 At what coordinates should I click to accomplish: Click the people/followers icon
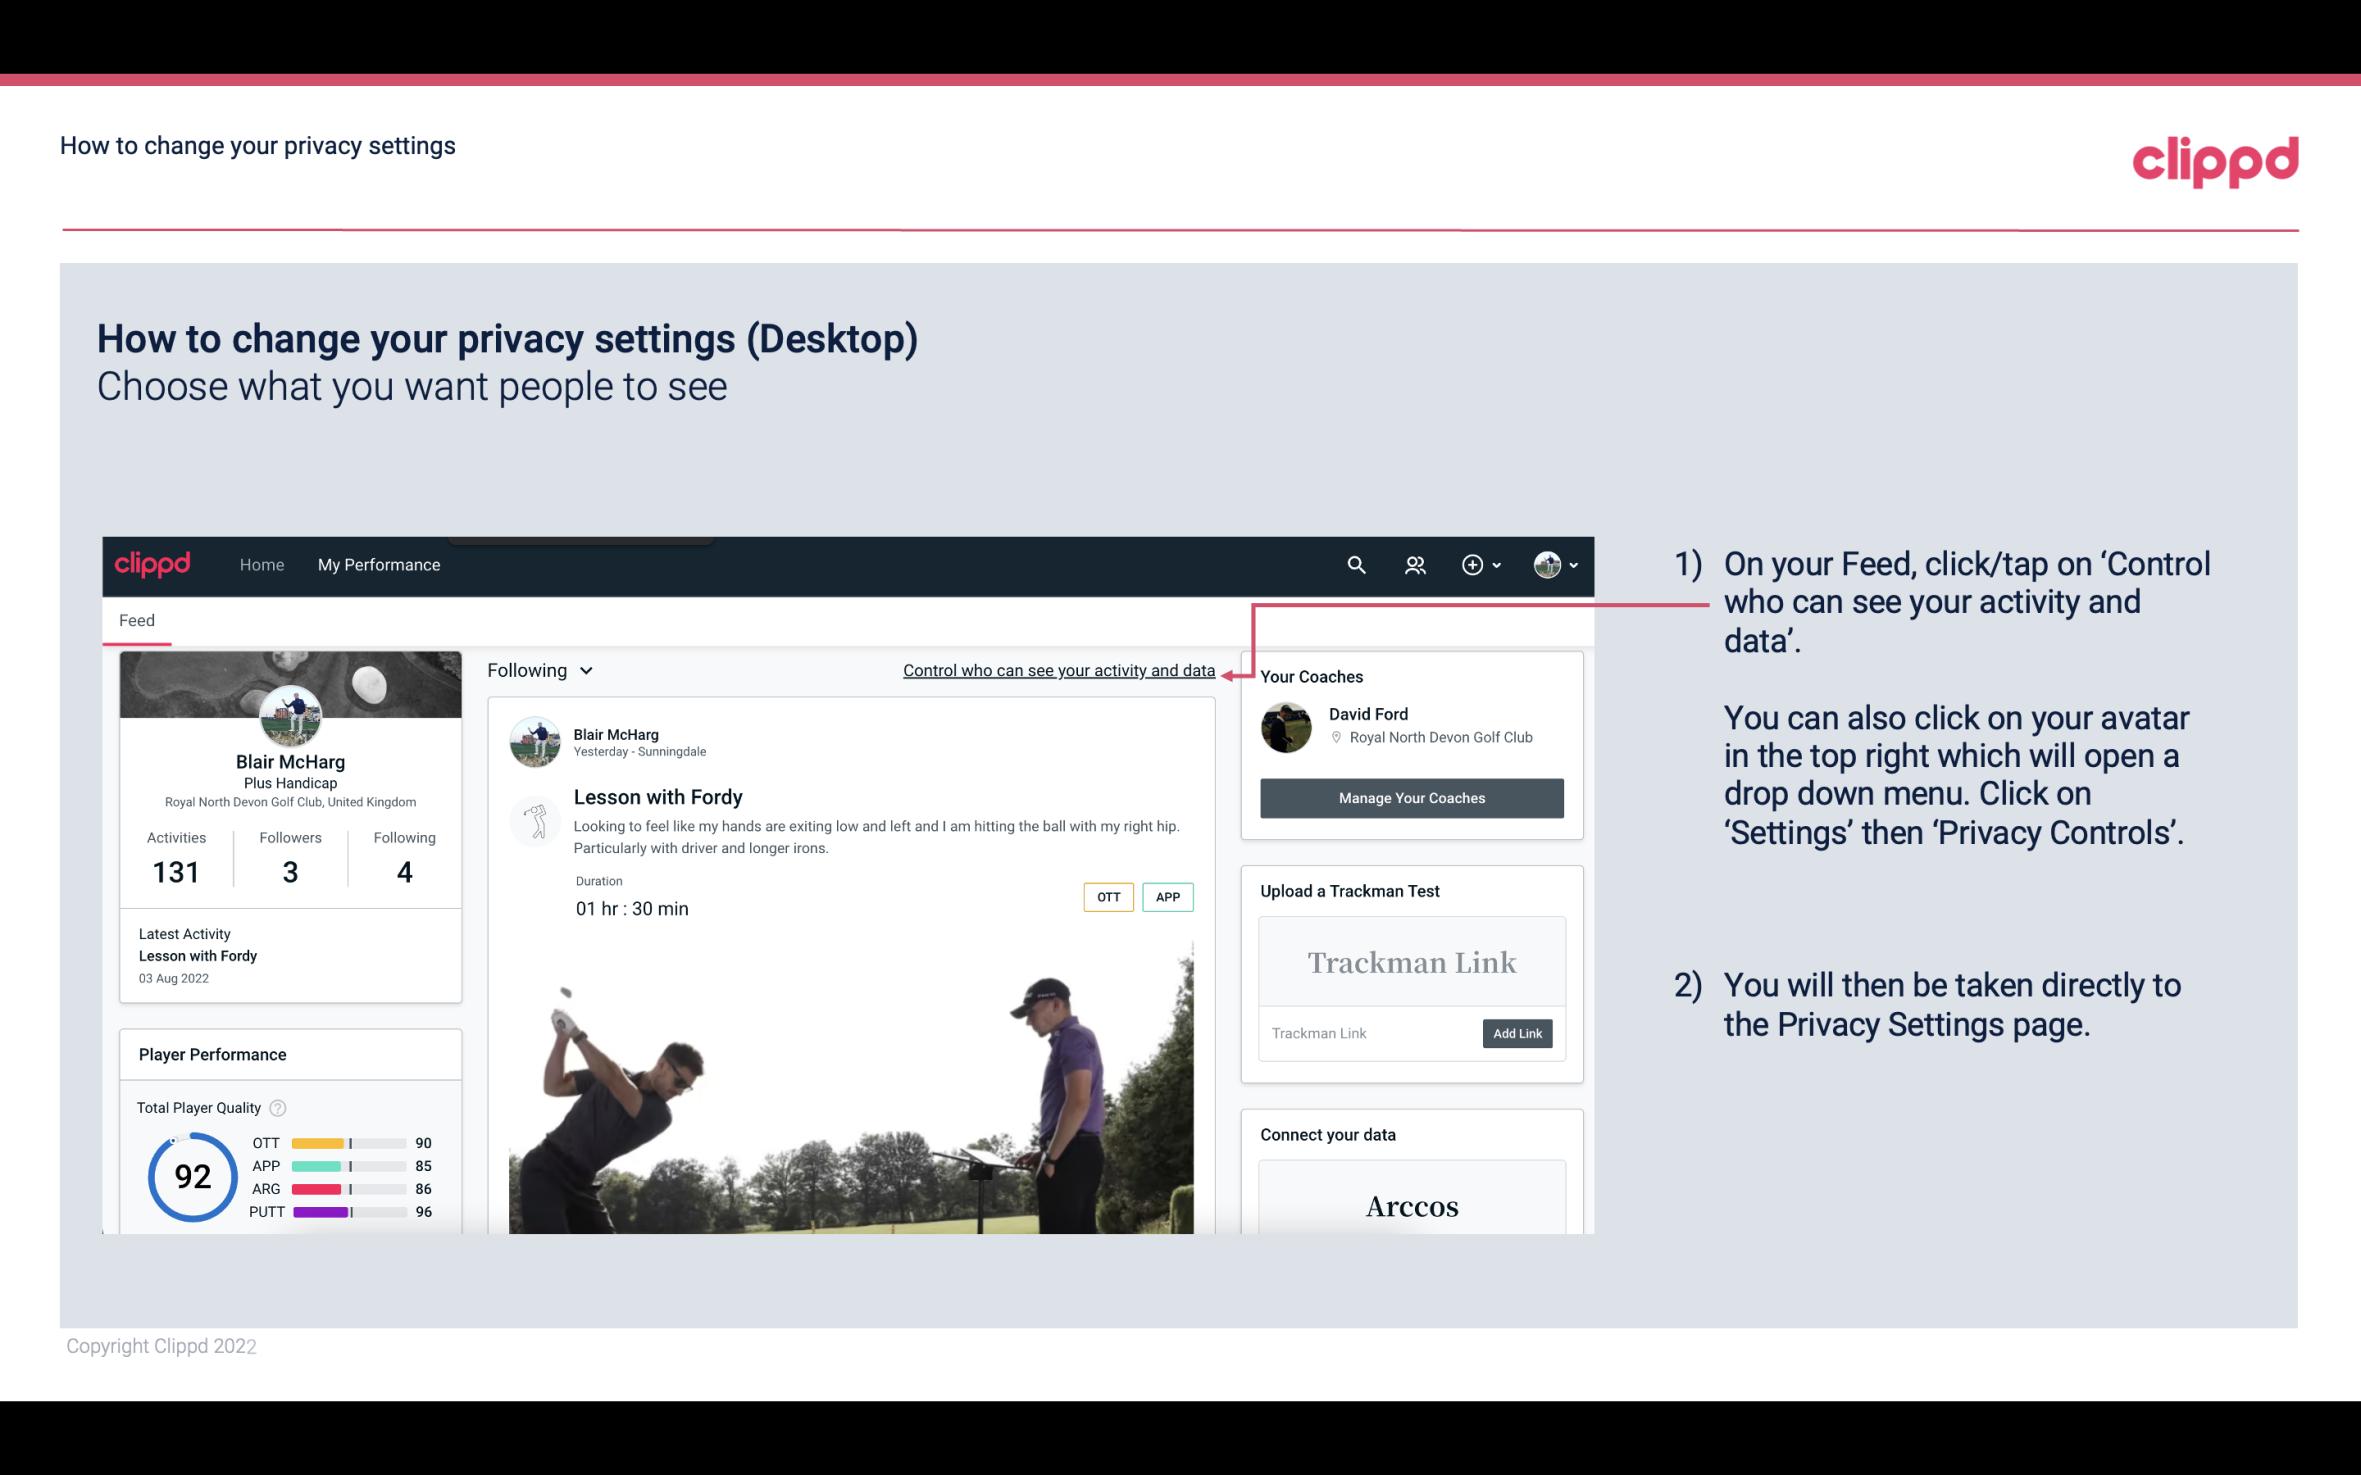click(x=1415, y=564)
